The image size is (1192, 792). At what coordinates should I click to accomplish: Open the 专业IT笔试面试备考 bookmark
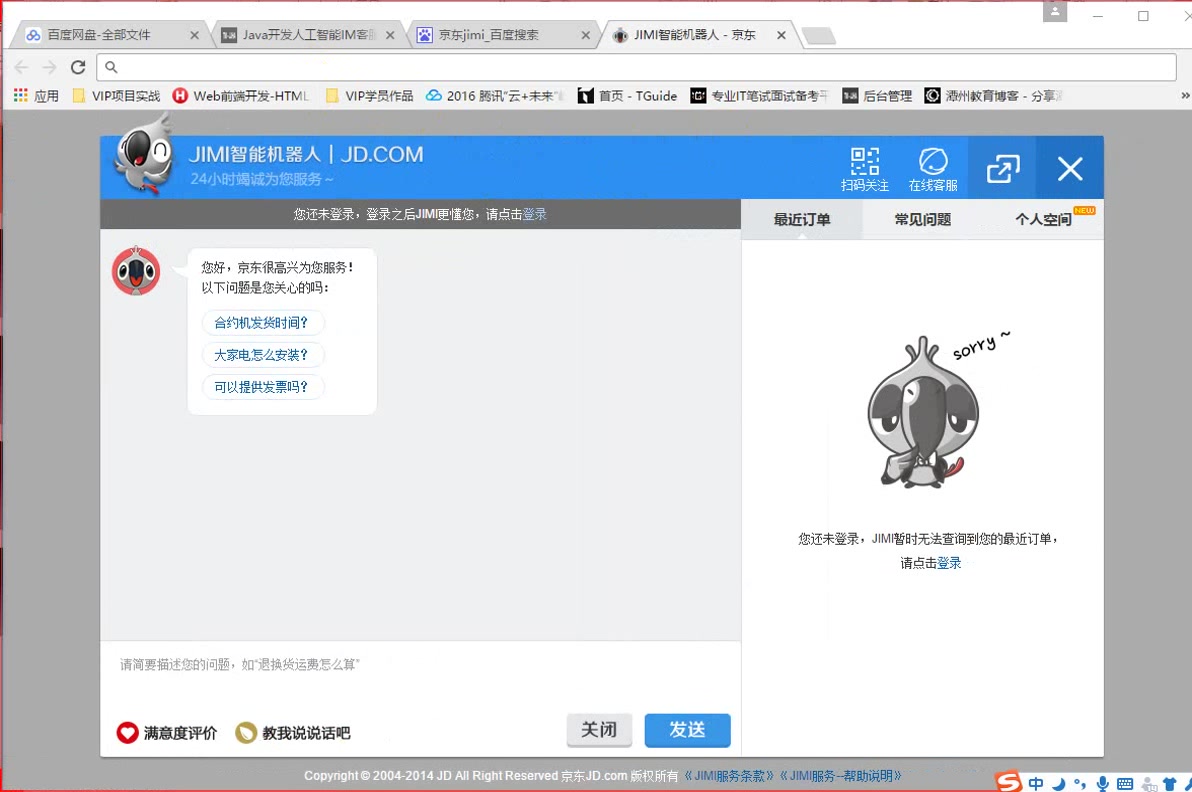click(759, 96)
